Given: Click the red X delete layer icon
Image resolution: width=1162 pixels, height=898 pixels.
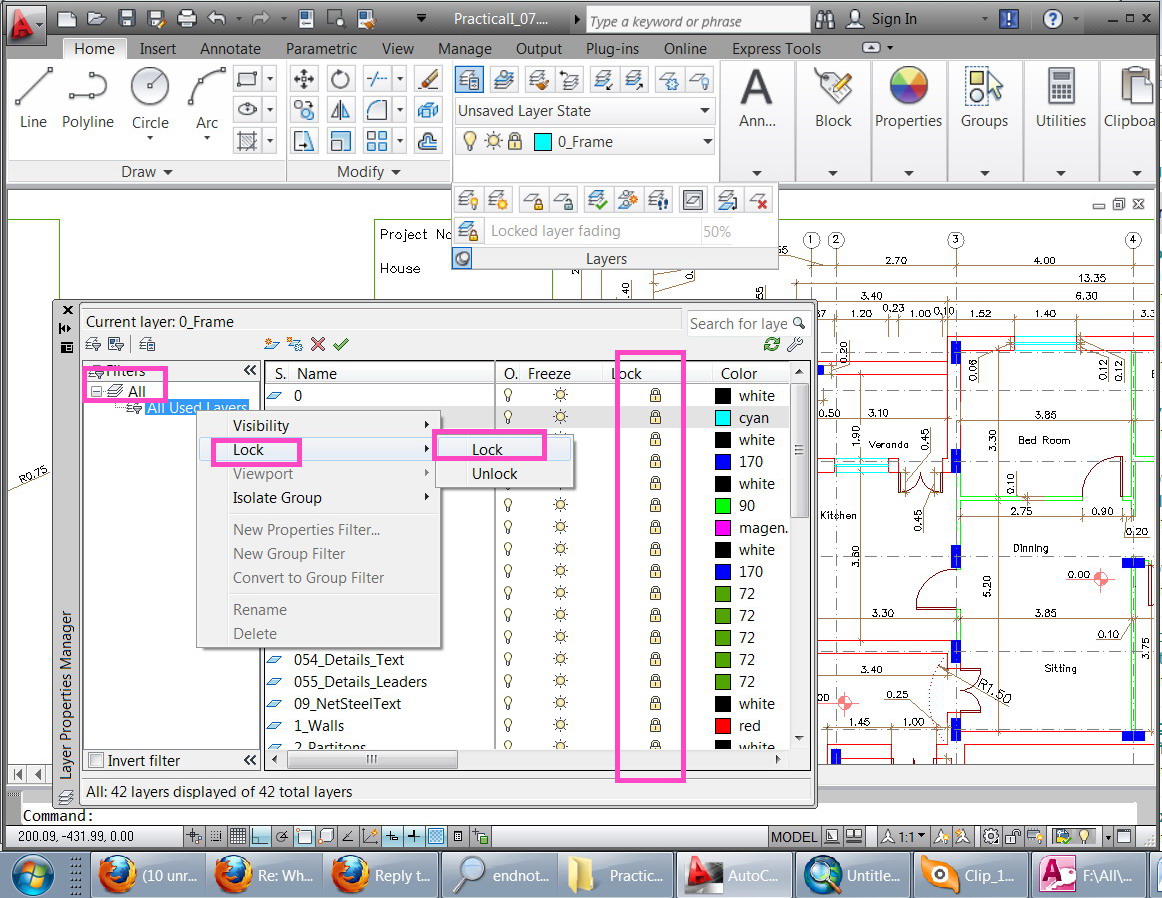Looking at the screenshot, I should [318, 344].
